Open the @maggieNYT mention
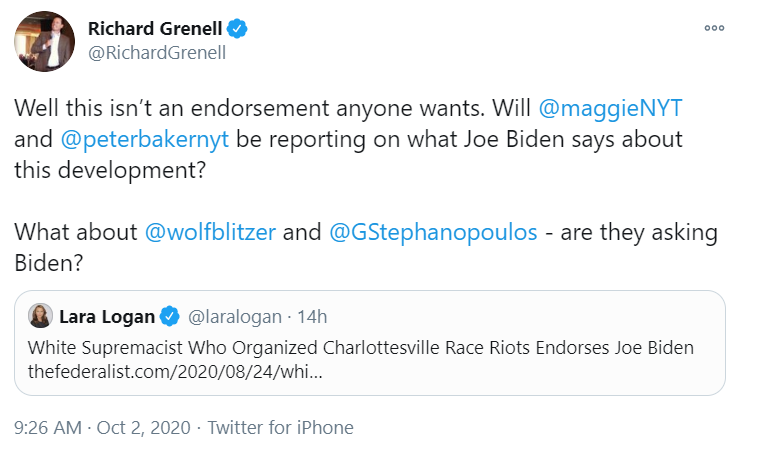Viewport: 760px width, 454px height. [610, 108]
